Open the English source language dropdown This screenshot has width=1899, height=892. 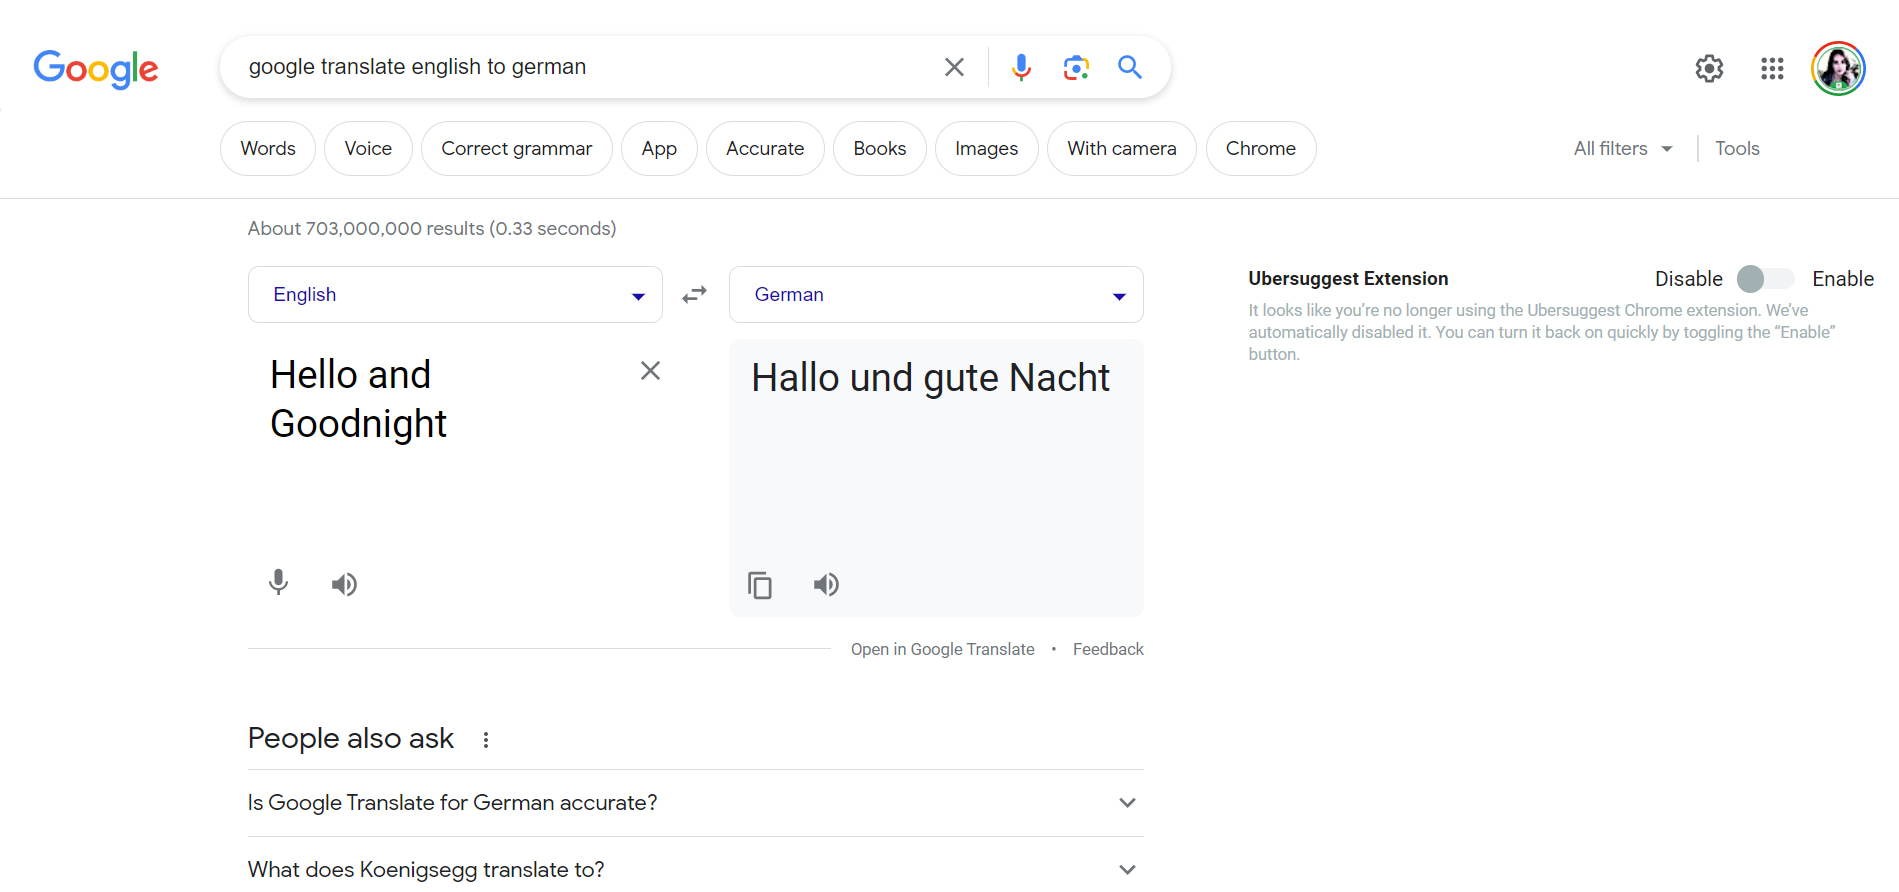pyautogui.click(x=455, y=295)
